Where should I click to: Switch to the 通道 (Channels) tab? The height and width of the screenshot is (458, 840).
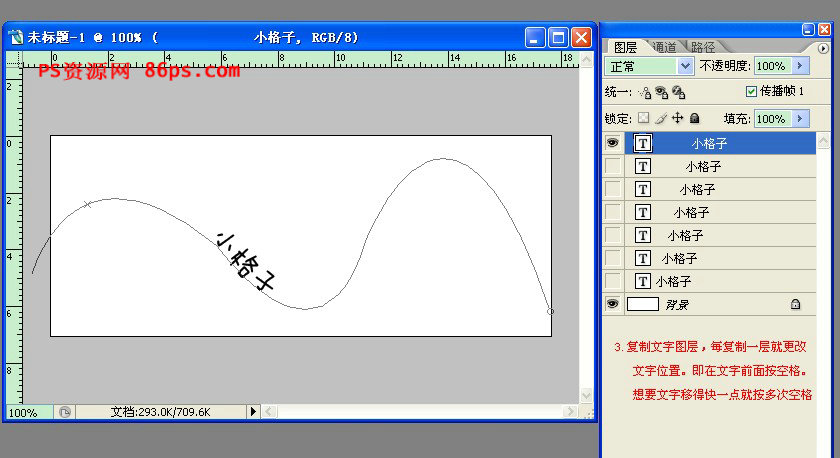pos(665,47)
